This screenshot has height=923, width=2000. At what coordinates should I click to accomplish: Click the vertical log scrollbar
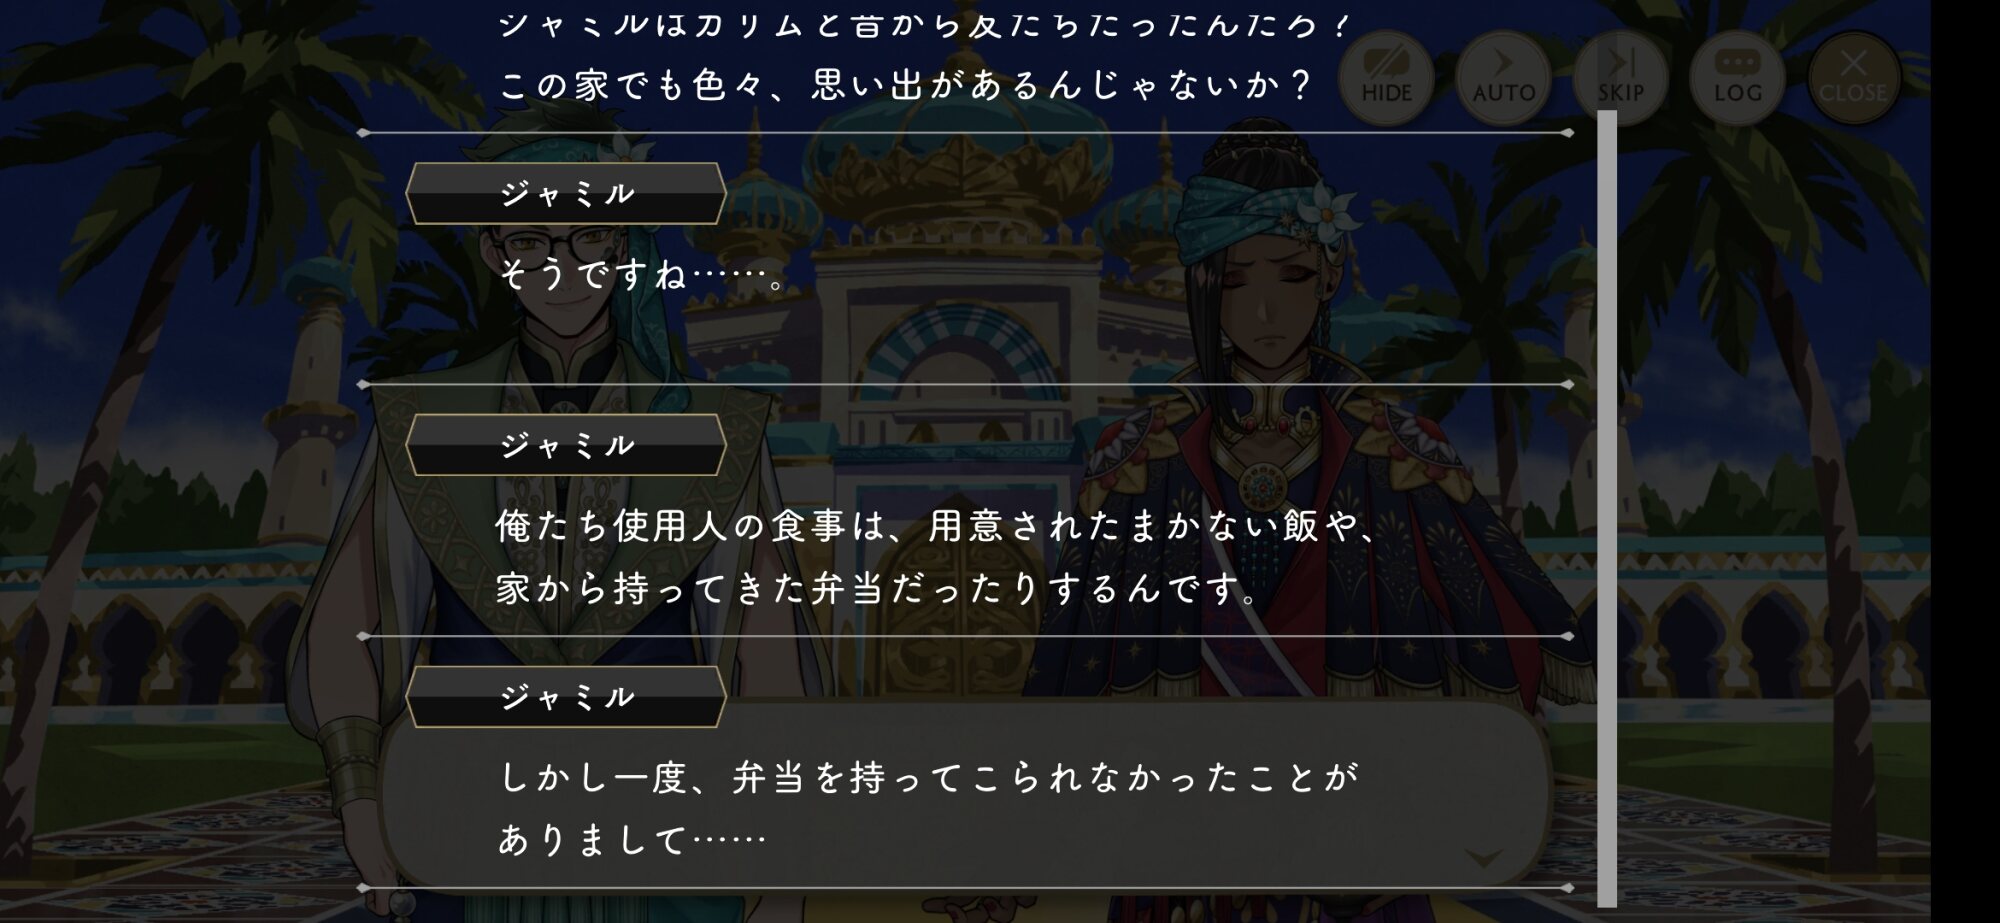pos(1607,508)
